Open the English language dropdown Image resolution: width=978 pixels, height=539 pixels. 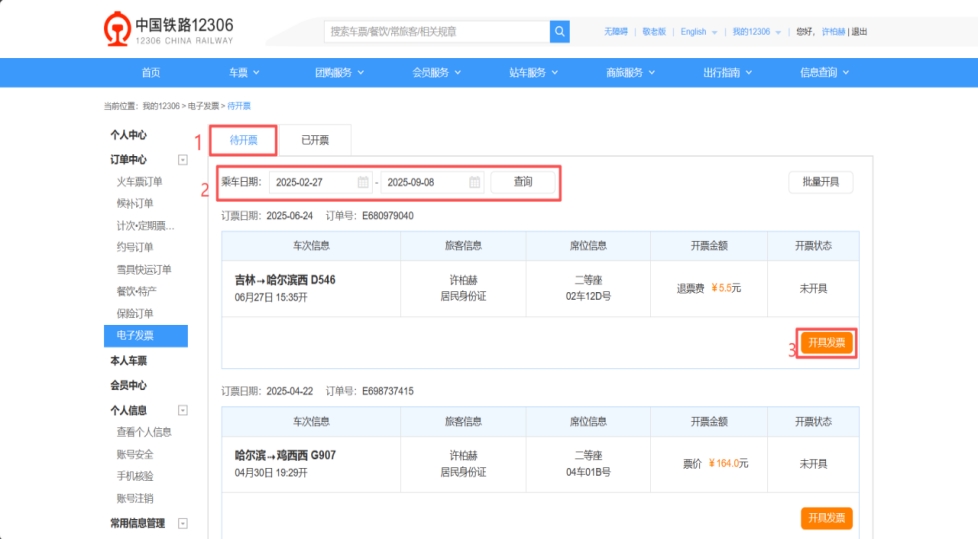[699, 32]
